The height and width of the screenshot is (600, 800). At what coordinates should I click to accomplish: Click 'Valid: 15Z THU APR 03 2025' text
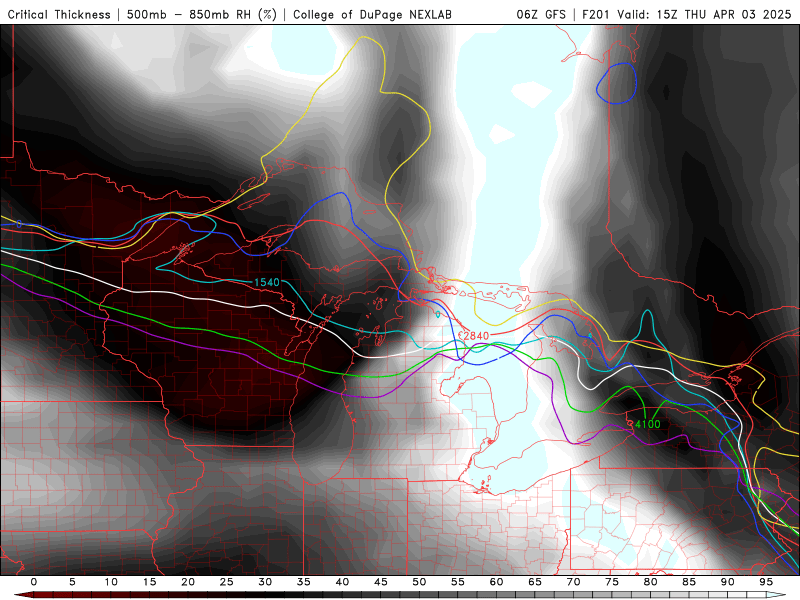pos(704,14)
